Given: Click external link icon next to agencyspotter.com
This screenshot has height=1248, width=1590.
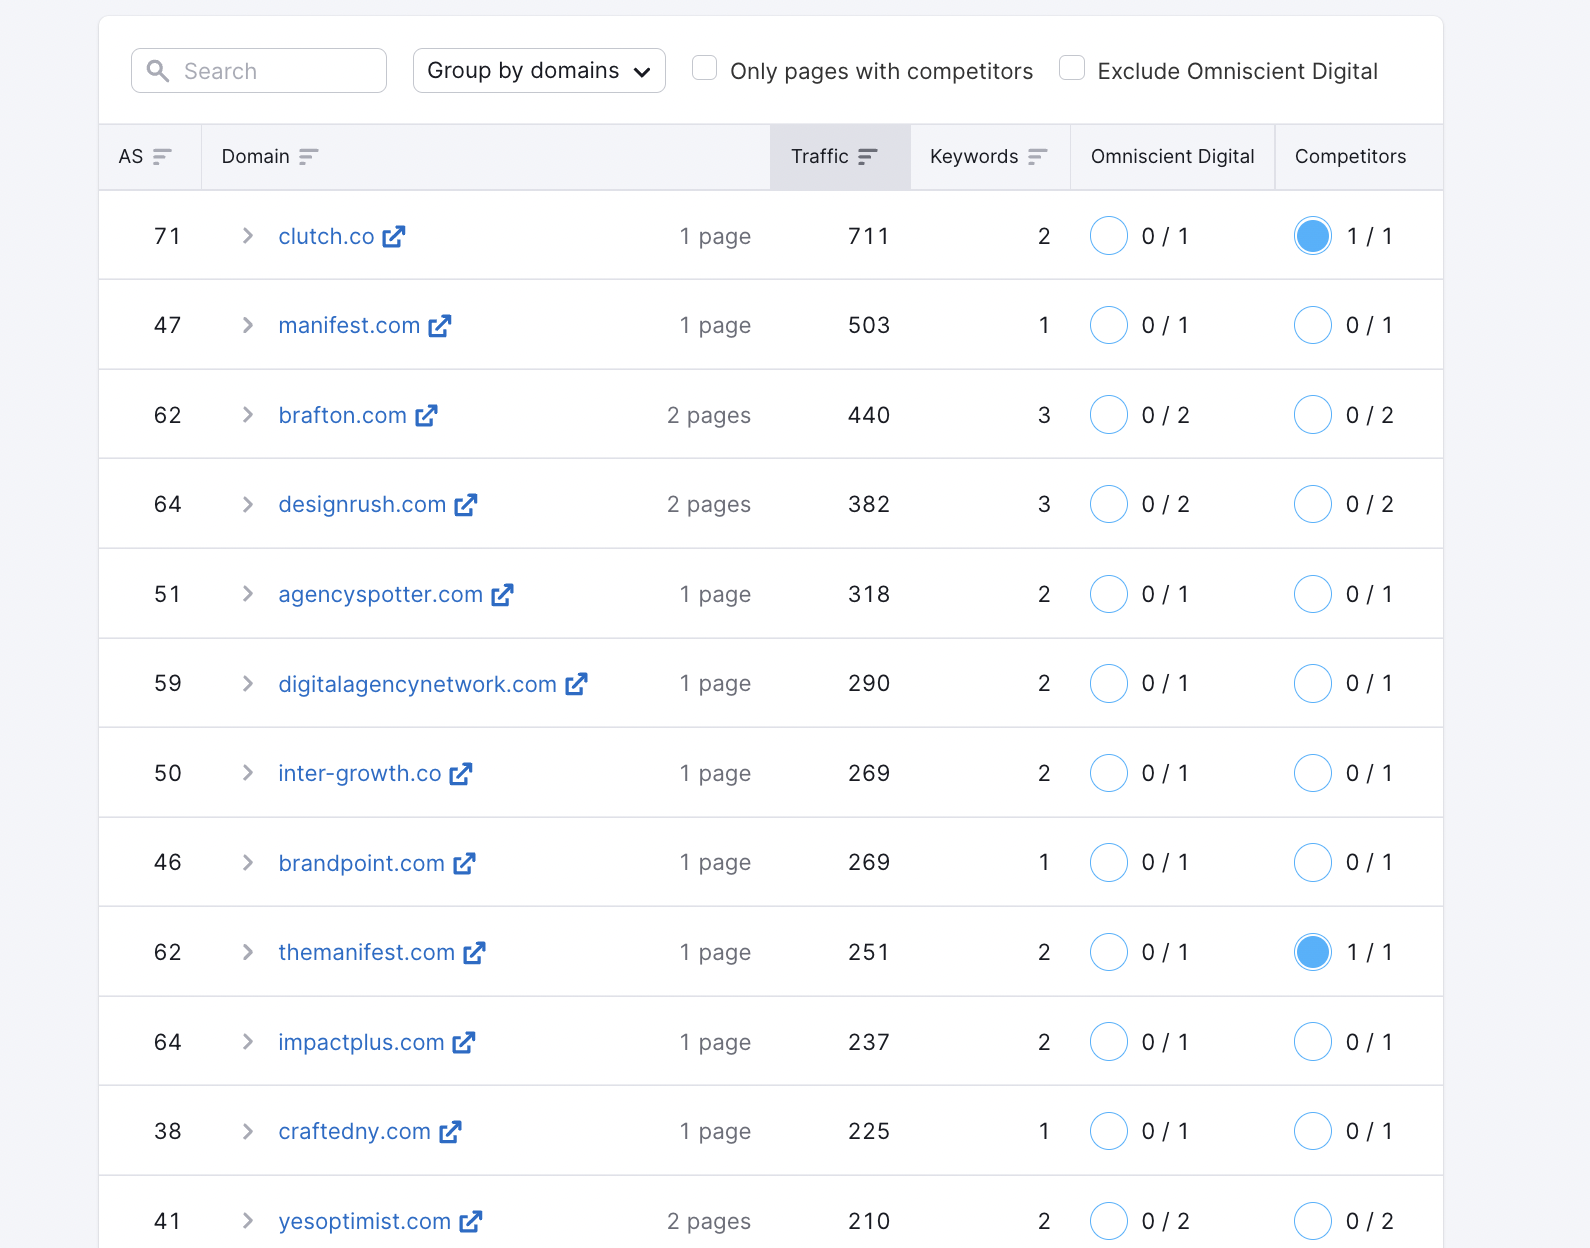Looking at the screenshot, I should coord(502,595).
